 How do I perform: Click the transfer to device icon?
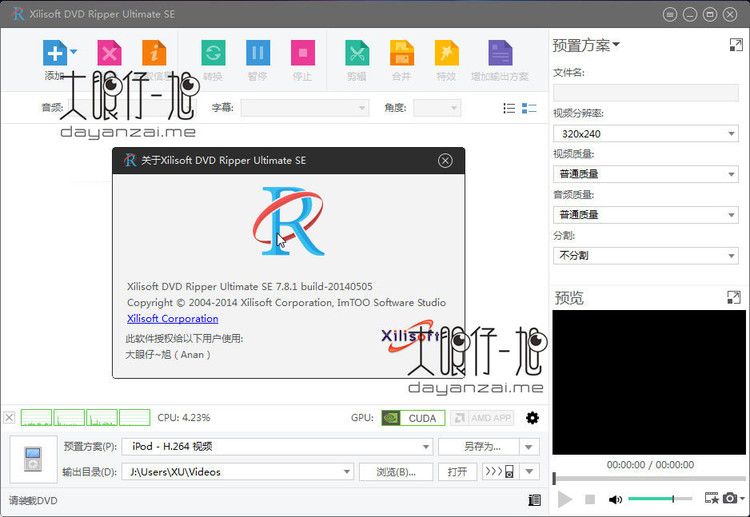pyautogui.click(x=500, y=472)
